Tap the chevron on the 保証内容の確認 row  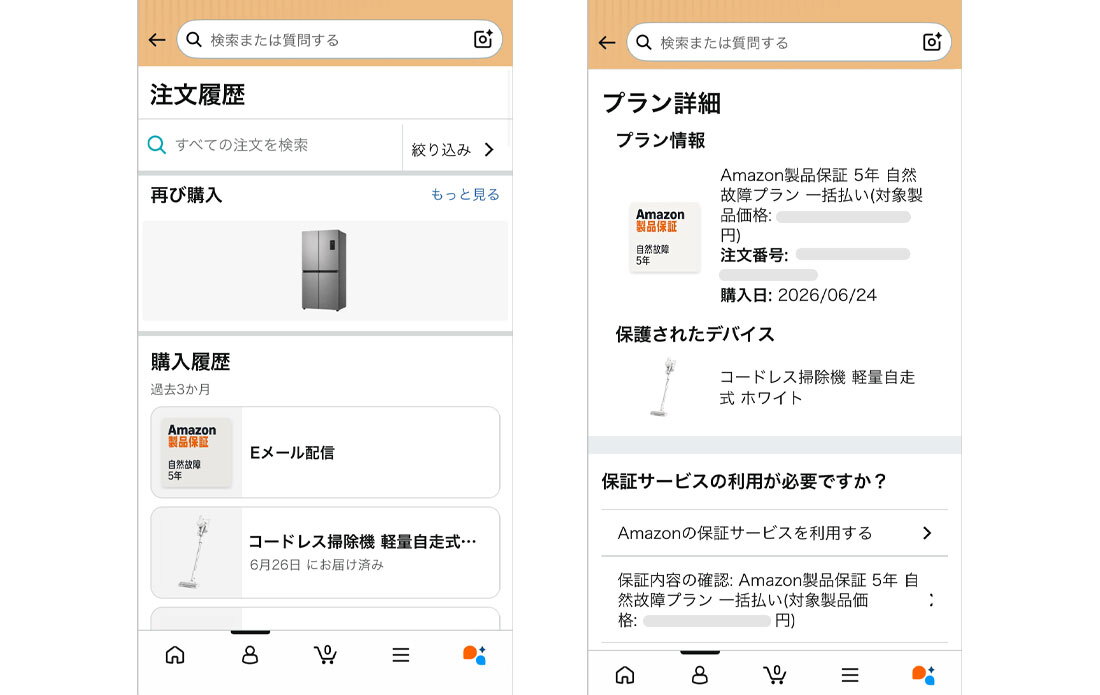(x=931, y=600)
